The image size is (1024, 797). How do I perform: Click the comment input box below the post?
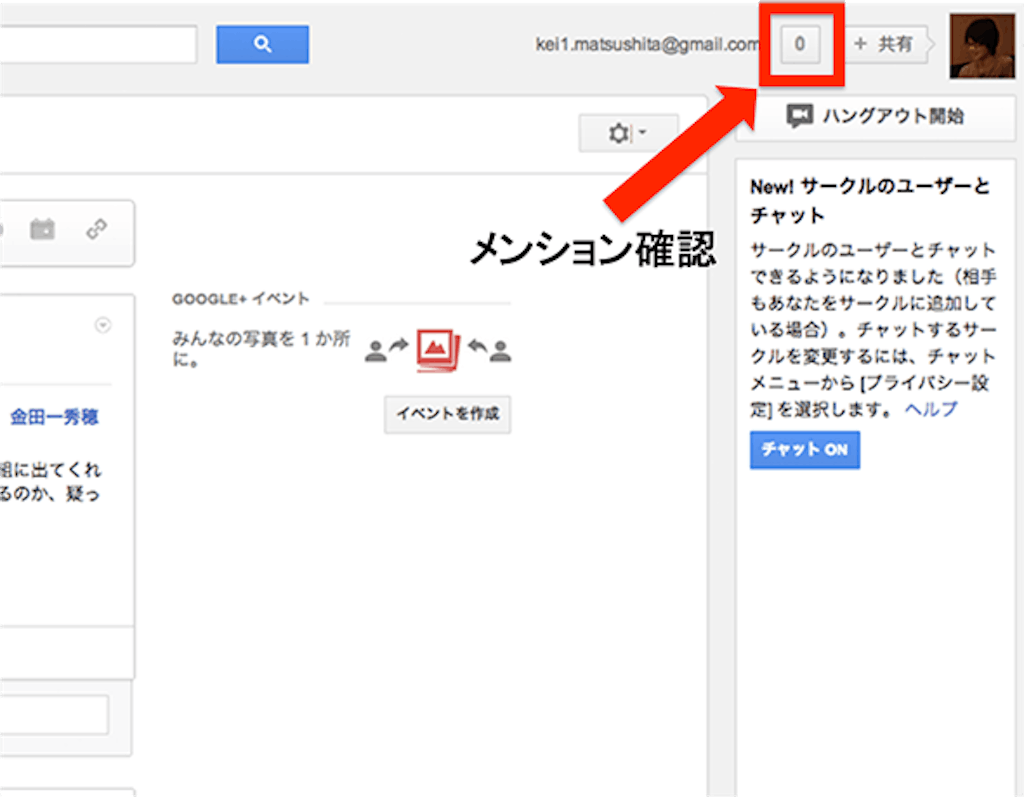tap(54, 716)
